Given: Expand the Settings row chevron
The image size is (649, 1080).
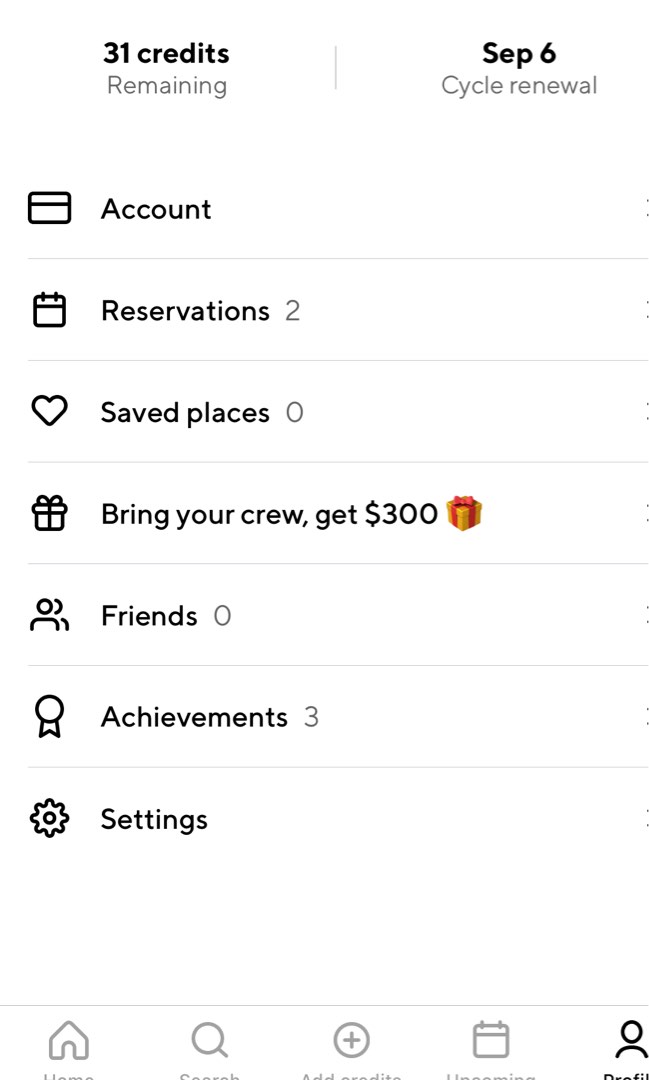Looking at the screenshot, I should [645, 818].
